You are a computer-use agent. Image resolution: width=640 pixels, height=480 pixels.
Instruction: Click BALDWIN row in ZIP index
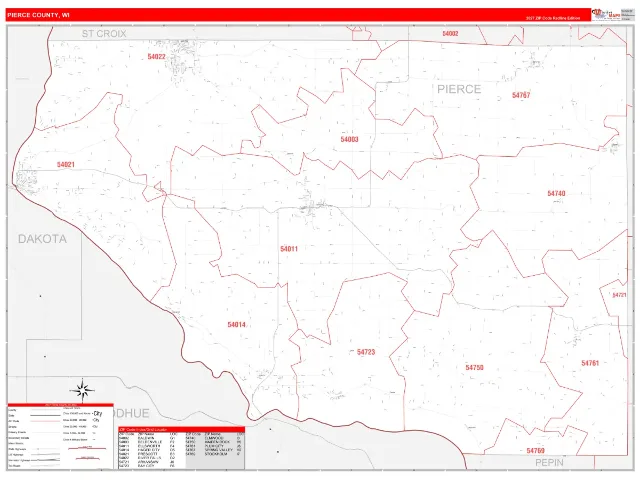coord(149,438)
